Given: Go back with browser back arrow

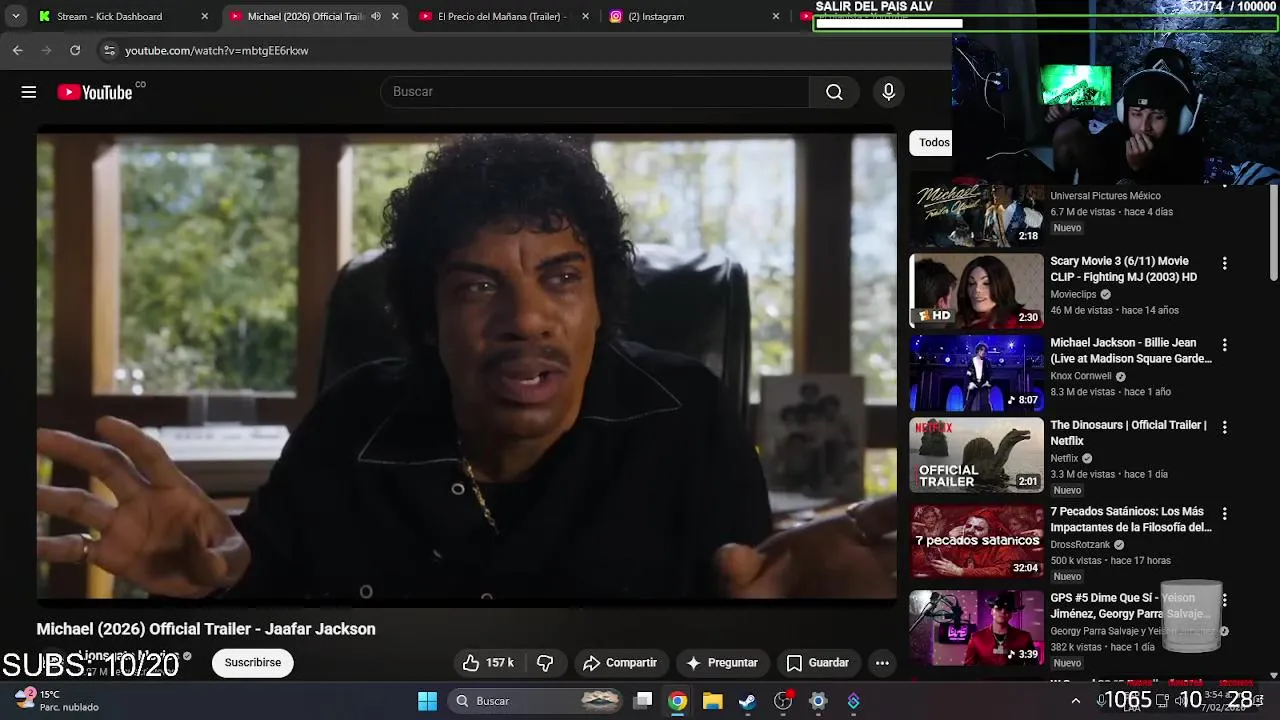Looking at the screenshot, I should [17, 50].
